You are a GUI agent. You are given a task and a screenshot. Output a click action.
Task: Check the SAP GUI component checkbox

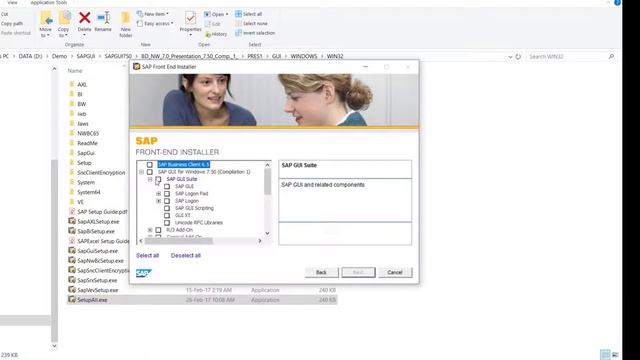pos(167,187)
